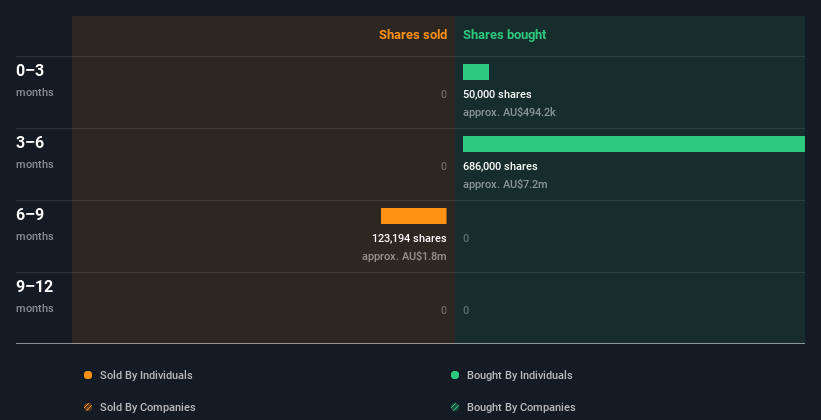Click the striped Bought By Companies legend icon
821x420 pixels.
point(455,407)
